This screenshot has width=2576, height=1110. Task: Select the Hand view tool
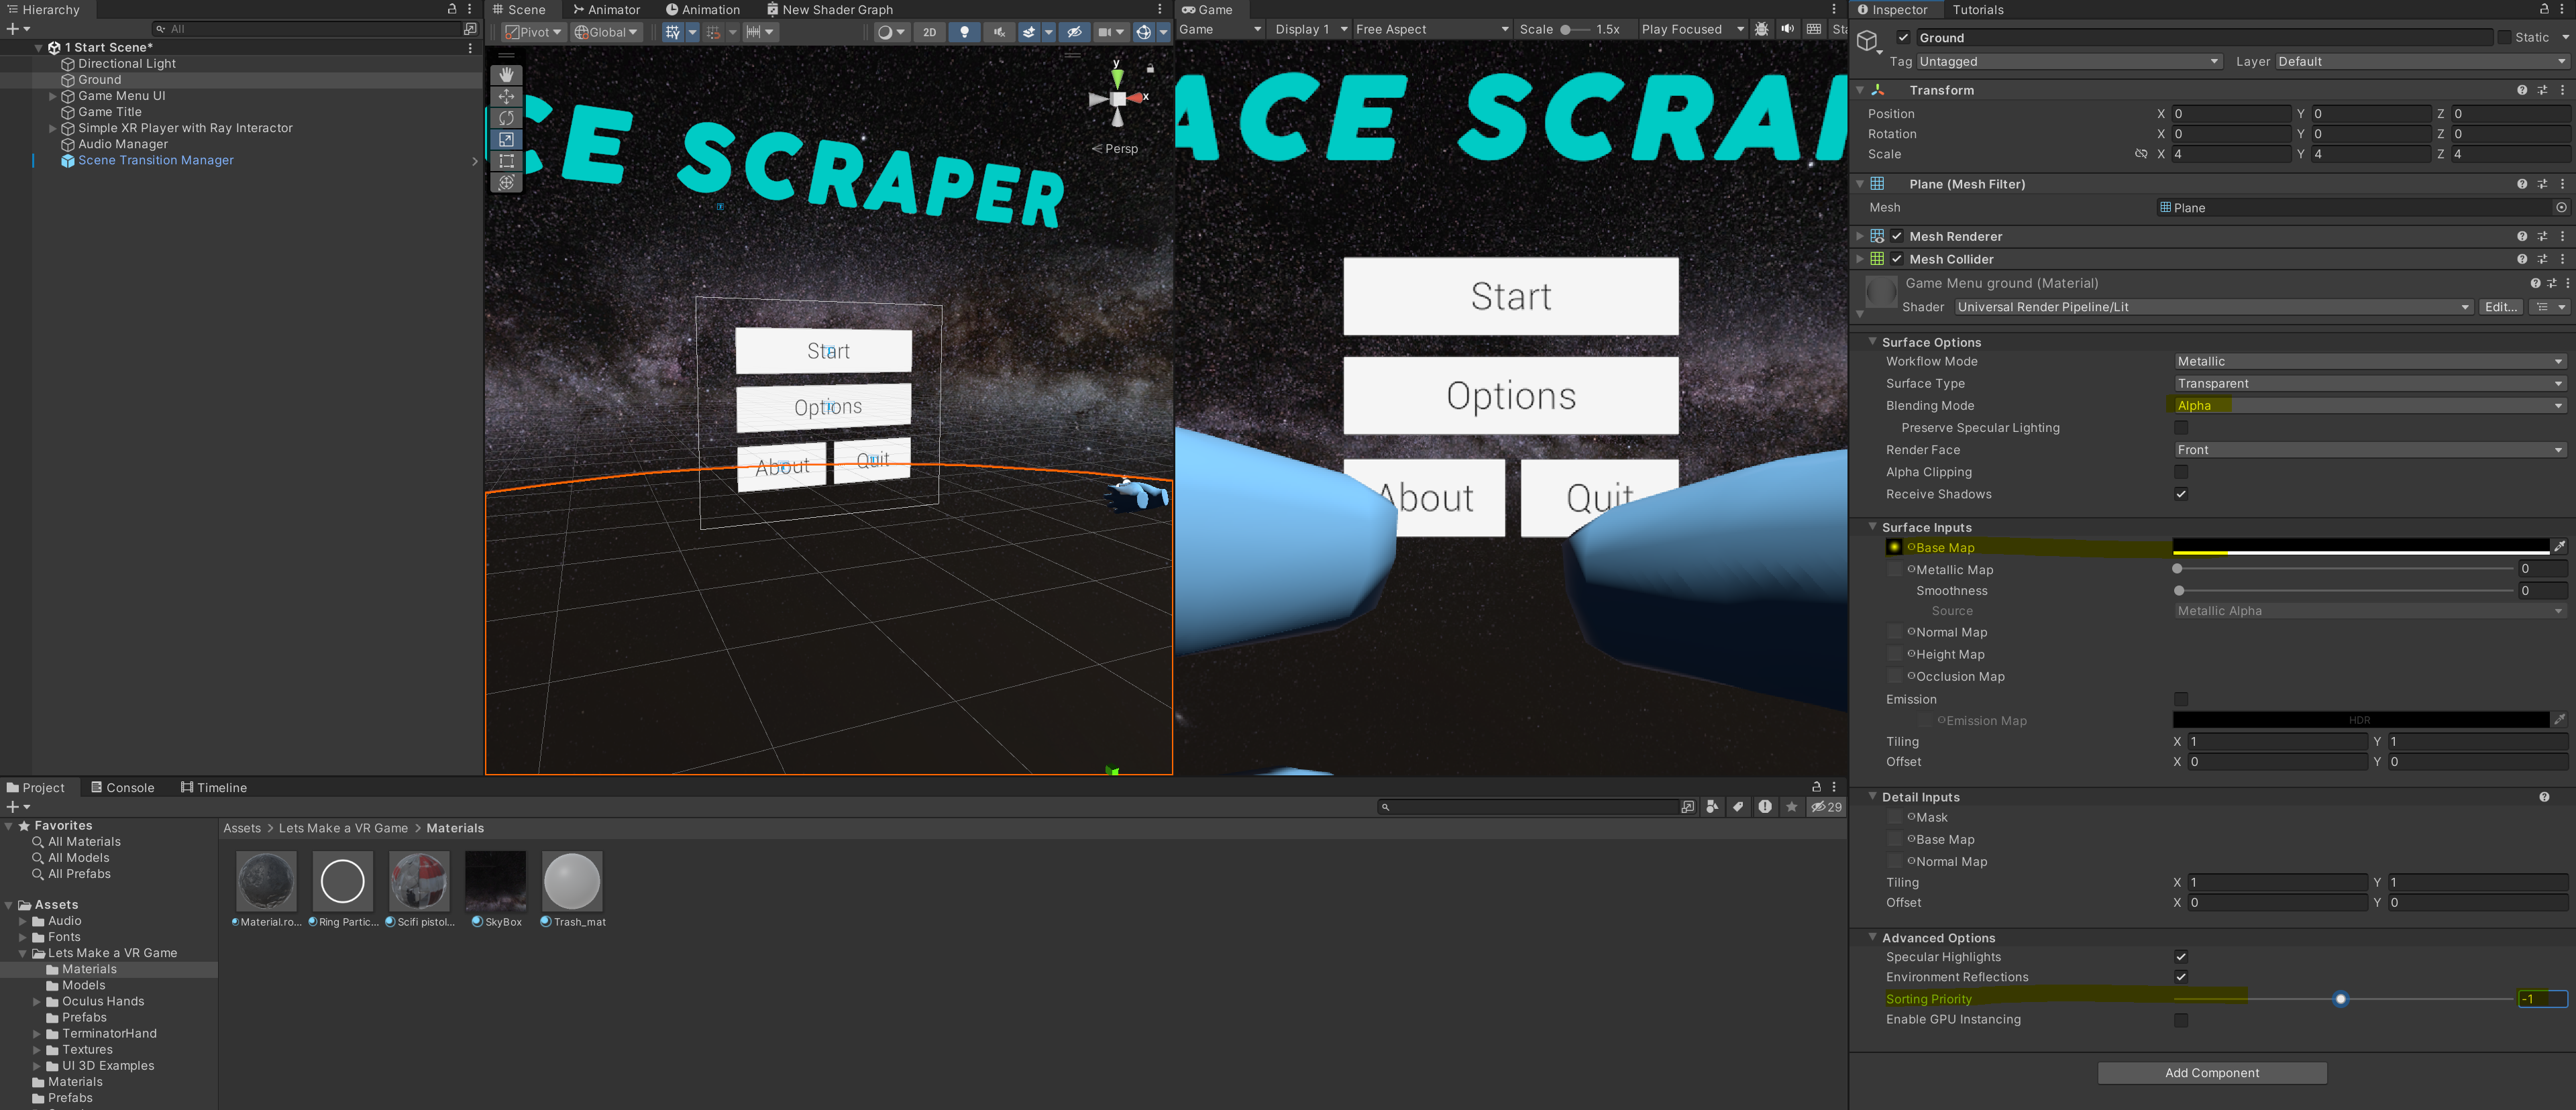(506, 75)
